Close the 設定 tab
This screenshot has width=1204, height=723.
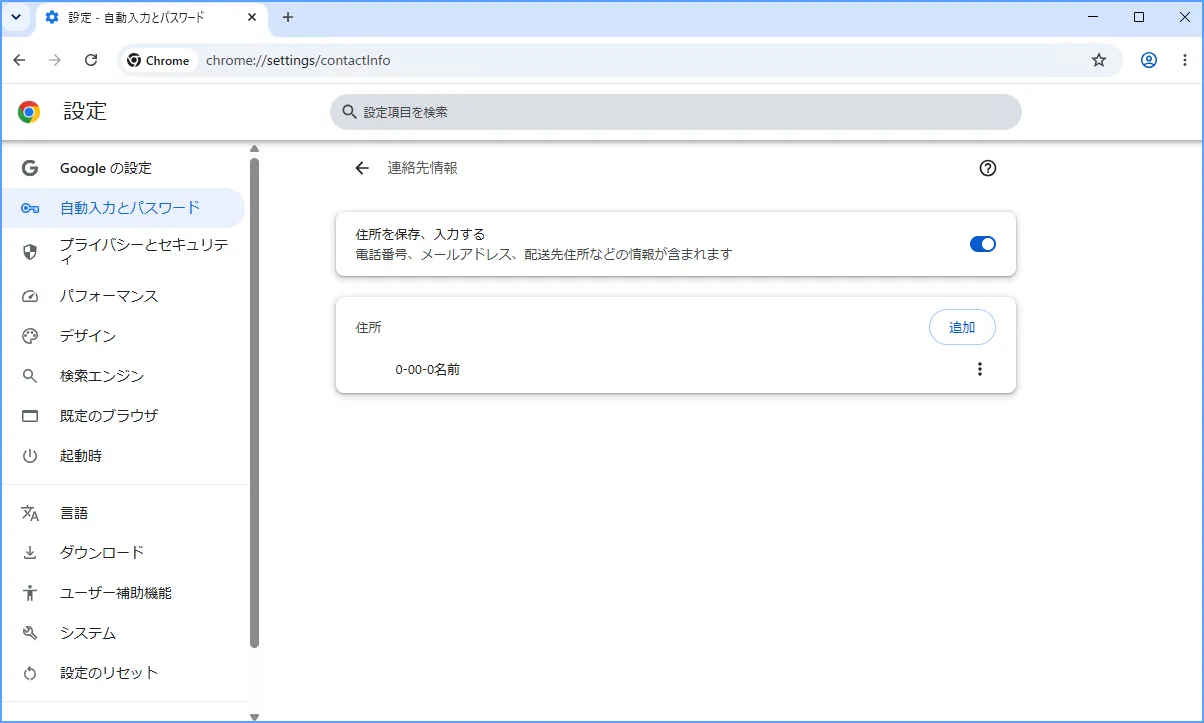(254, 17)
